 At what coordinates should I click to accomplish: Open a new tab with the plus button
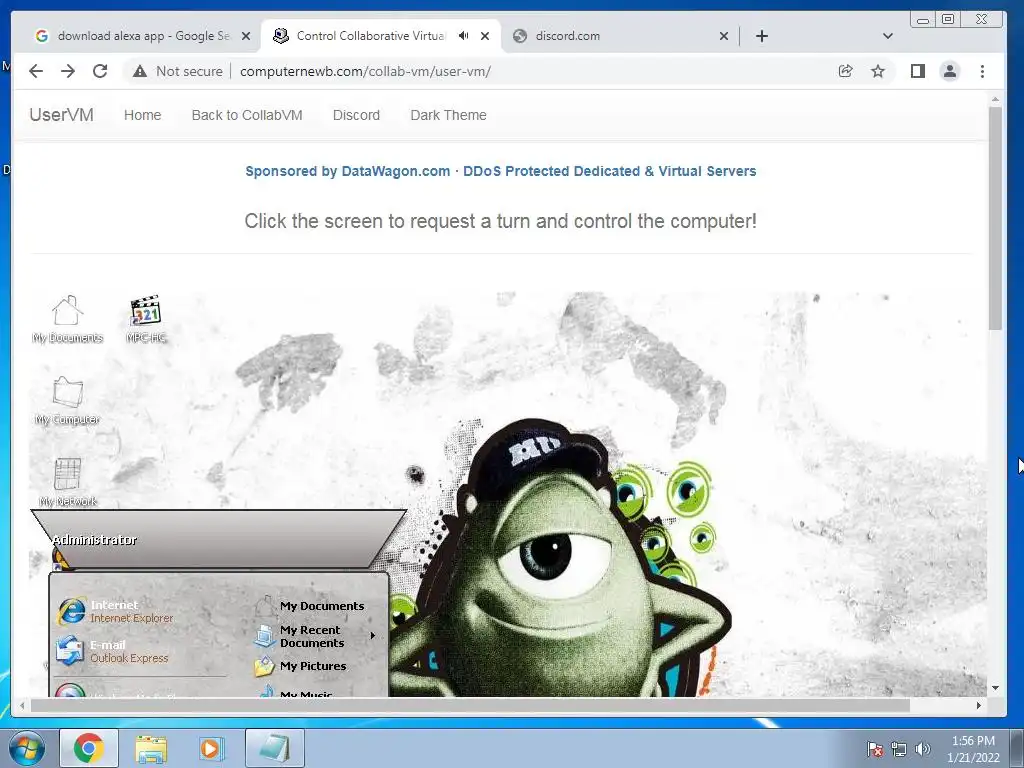[761, 36]
